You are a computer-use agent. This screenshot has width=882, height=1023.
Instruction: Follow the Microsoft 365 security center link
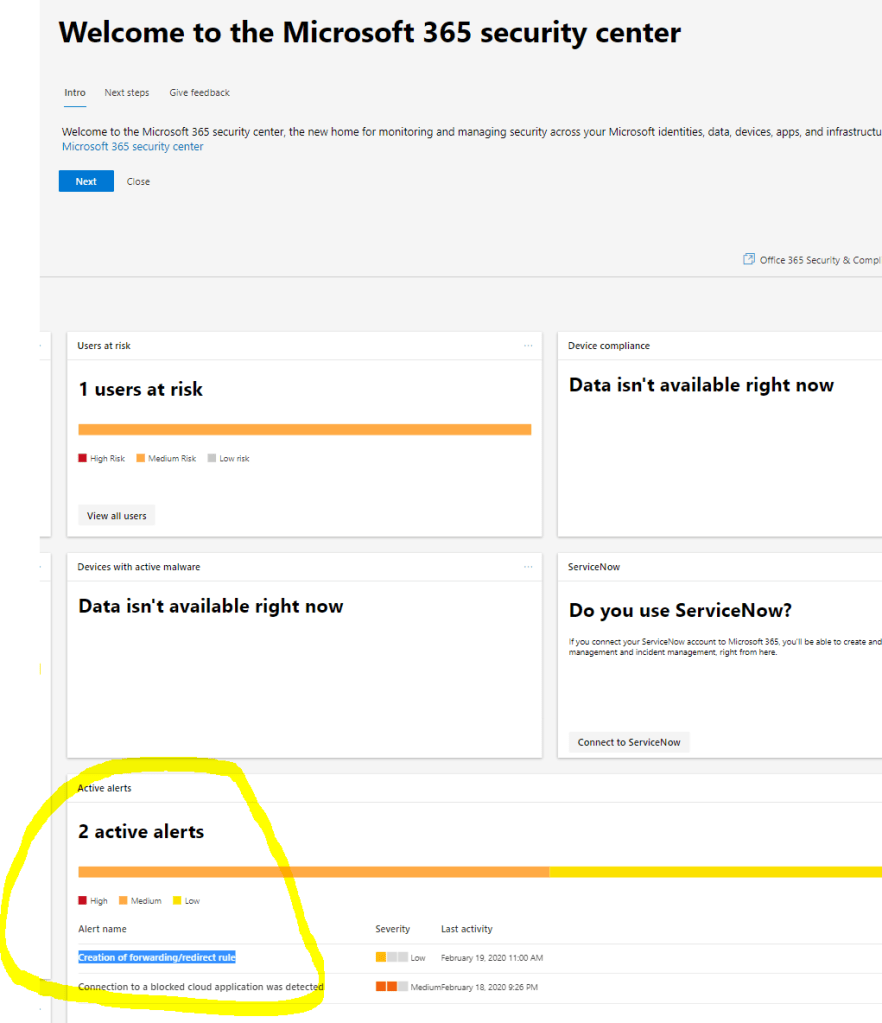pyautogui.click(x=132, y=147)
